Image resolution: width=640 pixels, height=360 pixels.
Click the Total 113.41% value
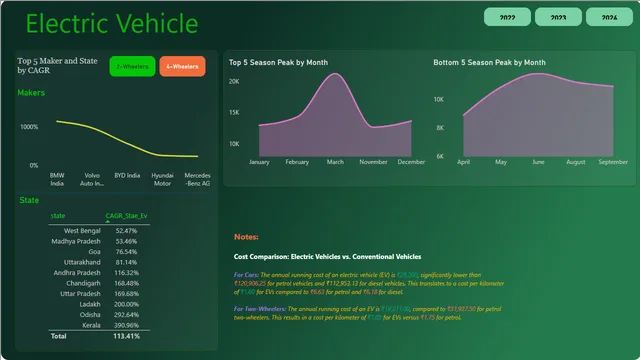(127, 336)
